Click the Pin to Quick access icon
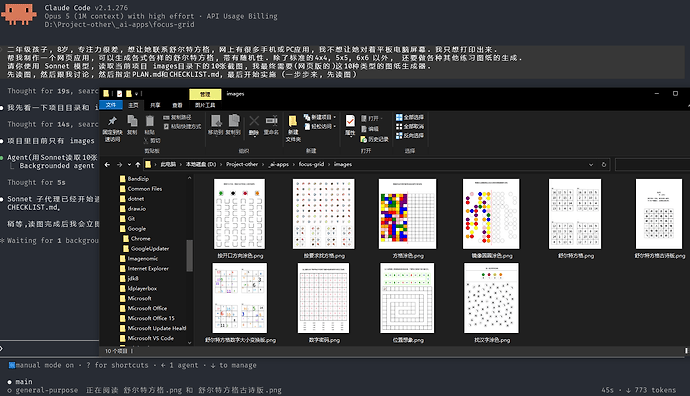Viewport: 690px width, 396px height. (112, 121)
